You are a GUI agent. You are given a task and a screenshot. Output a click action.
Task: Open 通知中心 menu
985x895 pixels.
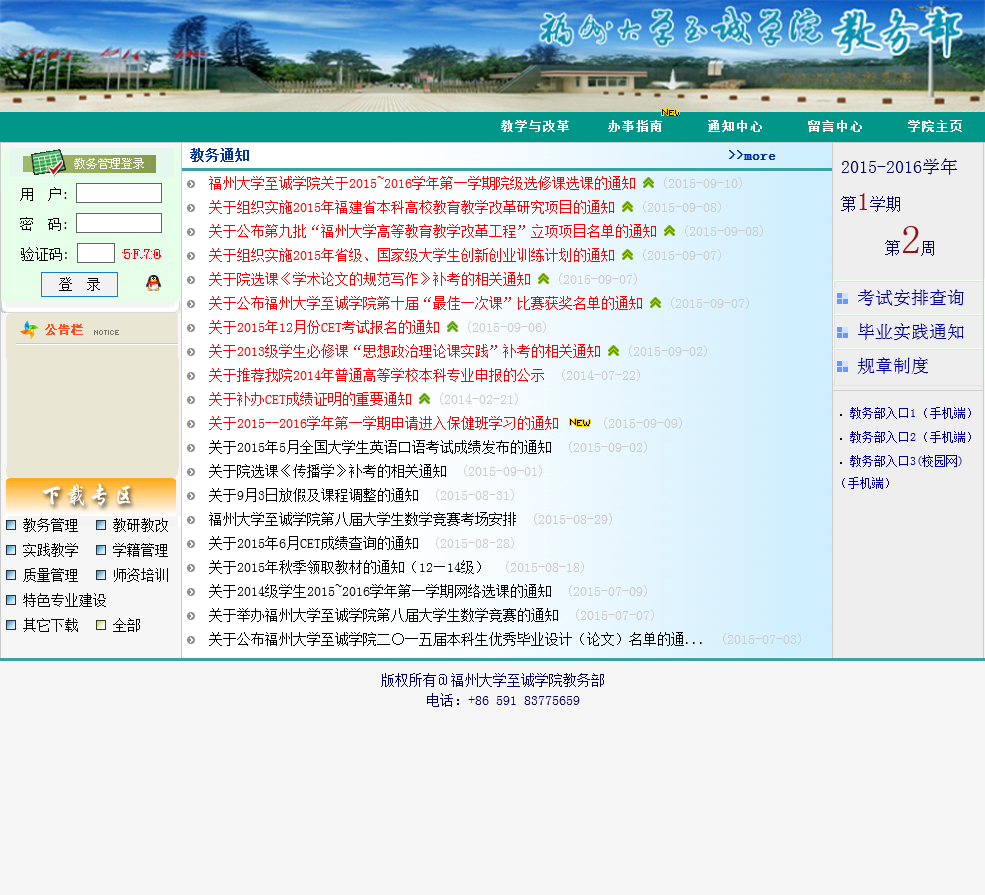click(x=735, y=126)
